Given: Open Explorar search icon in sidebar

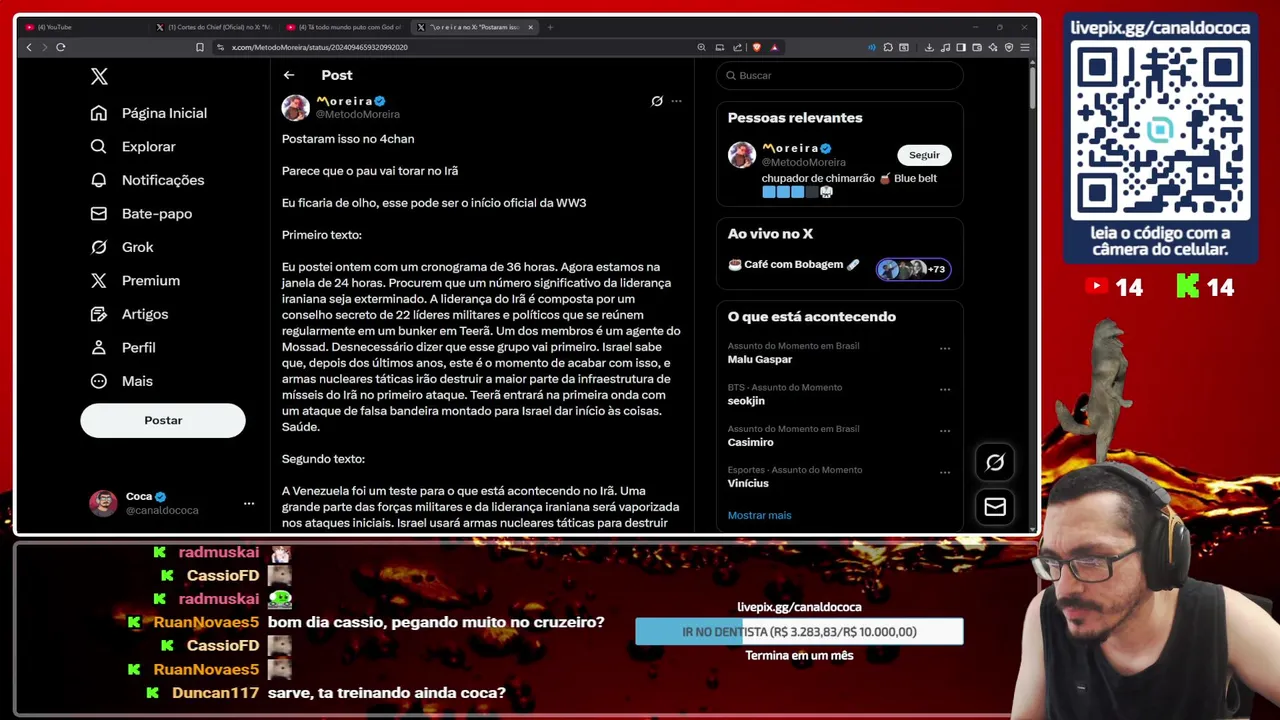Looking at the screenshot, I should click(98, 146).
